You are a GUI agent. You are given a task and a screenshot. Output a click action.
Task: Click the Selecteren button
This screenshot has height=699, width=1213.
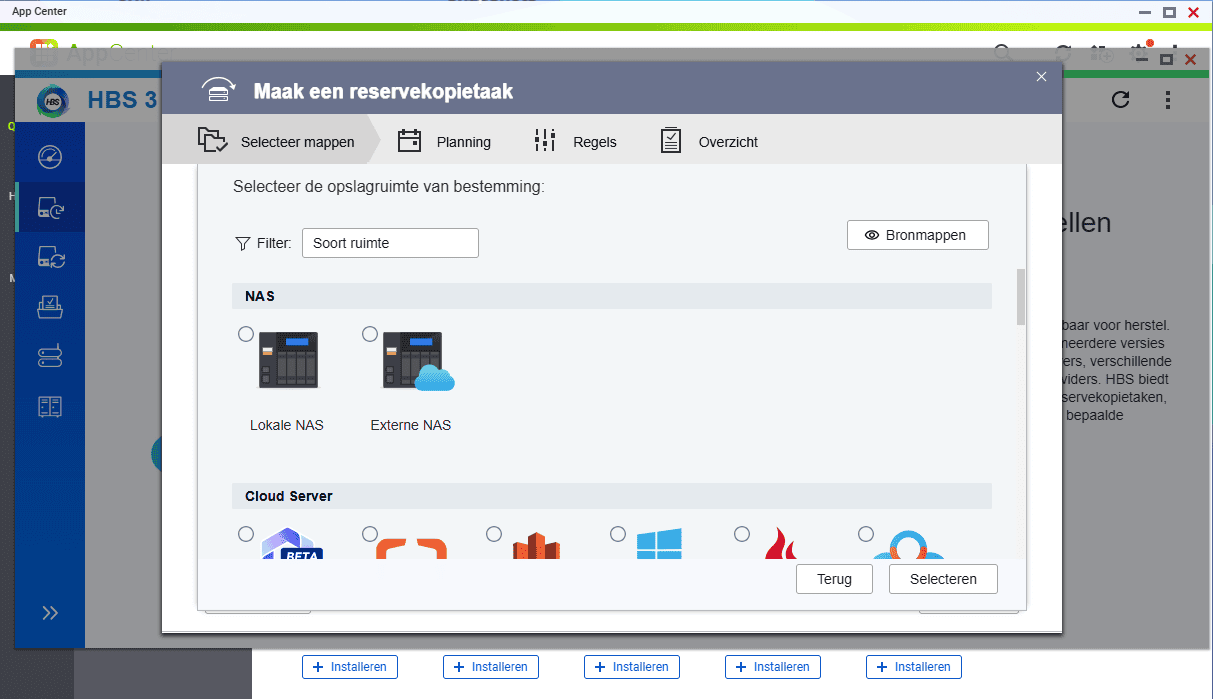pyautogui.click(x=942, y=578)
